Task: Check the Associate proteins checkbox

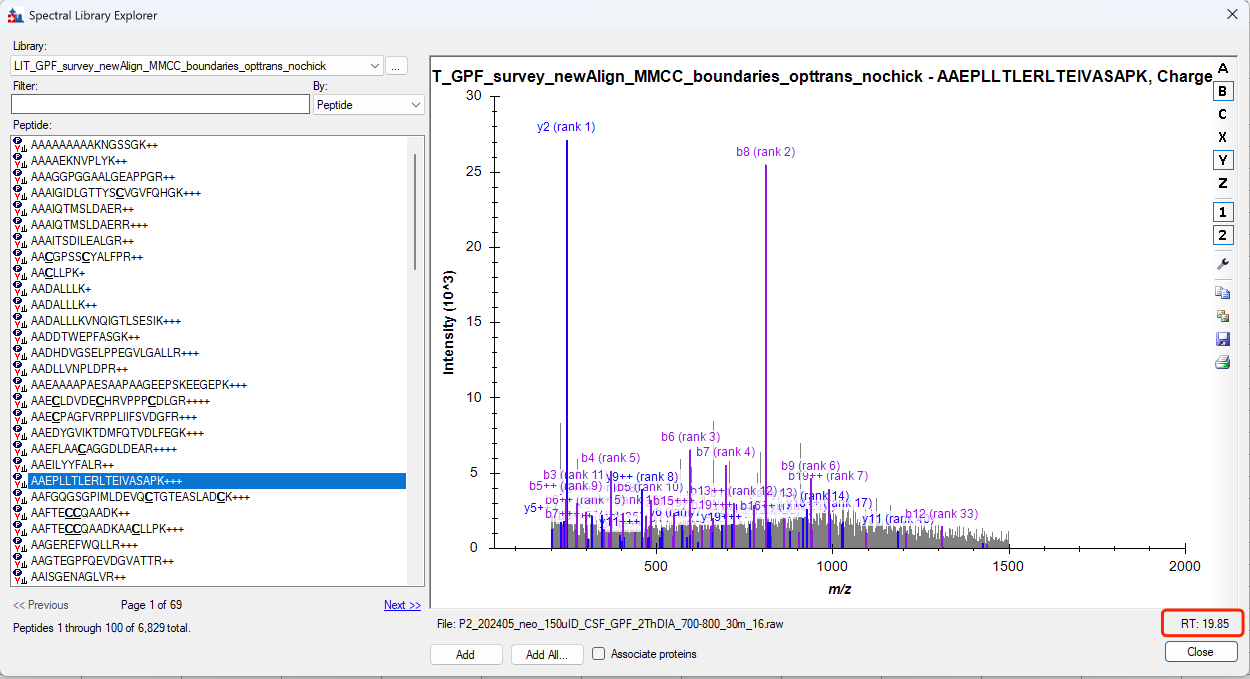Action: pyautogui.click(x=599, y=654)
